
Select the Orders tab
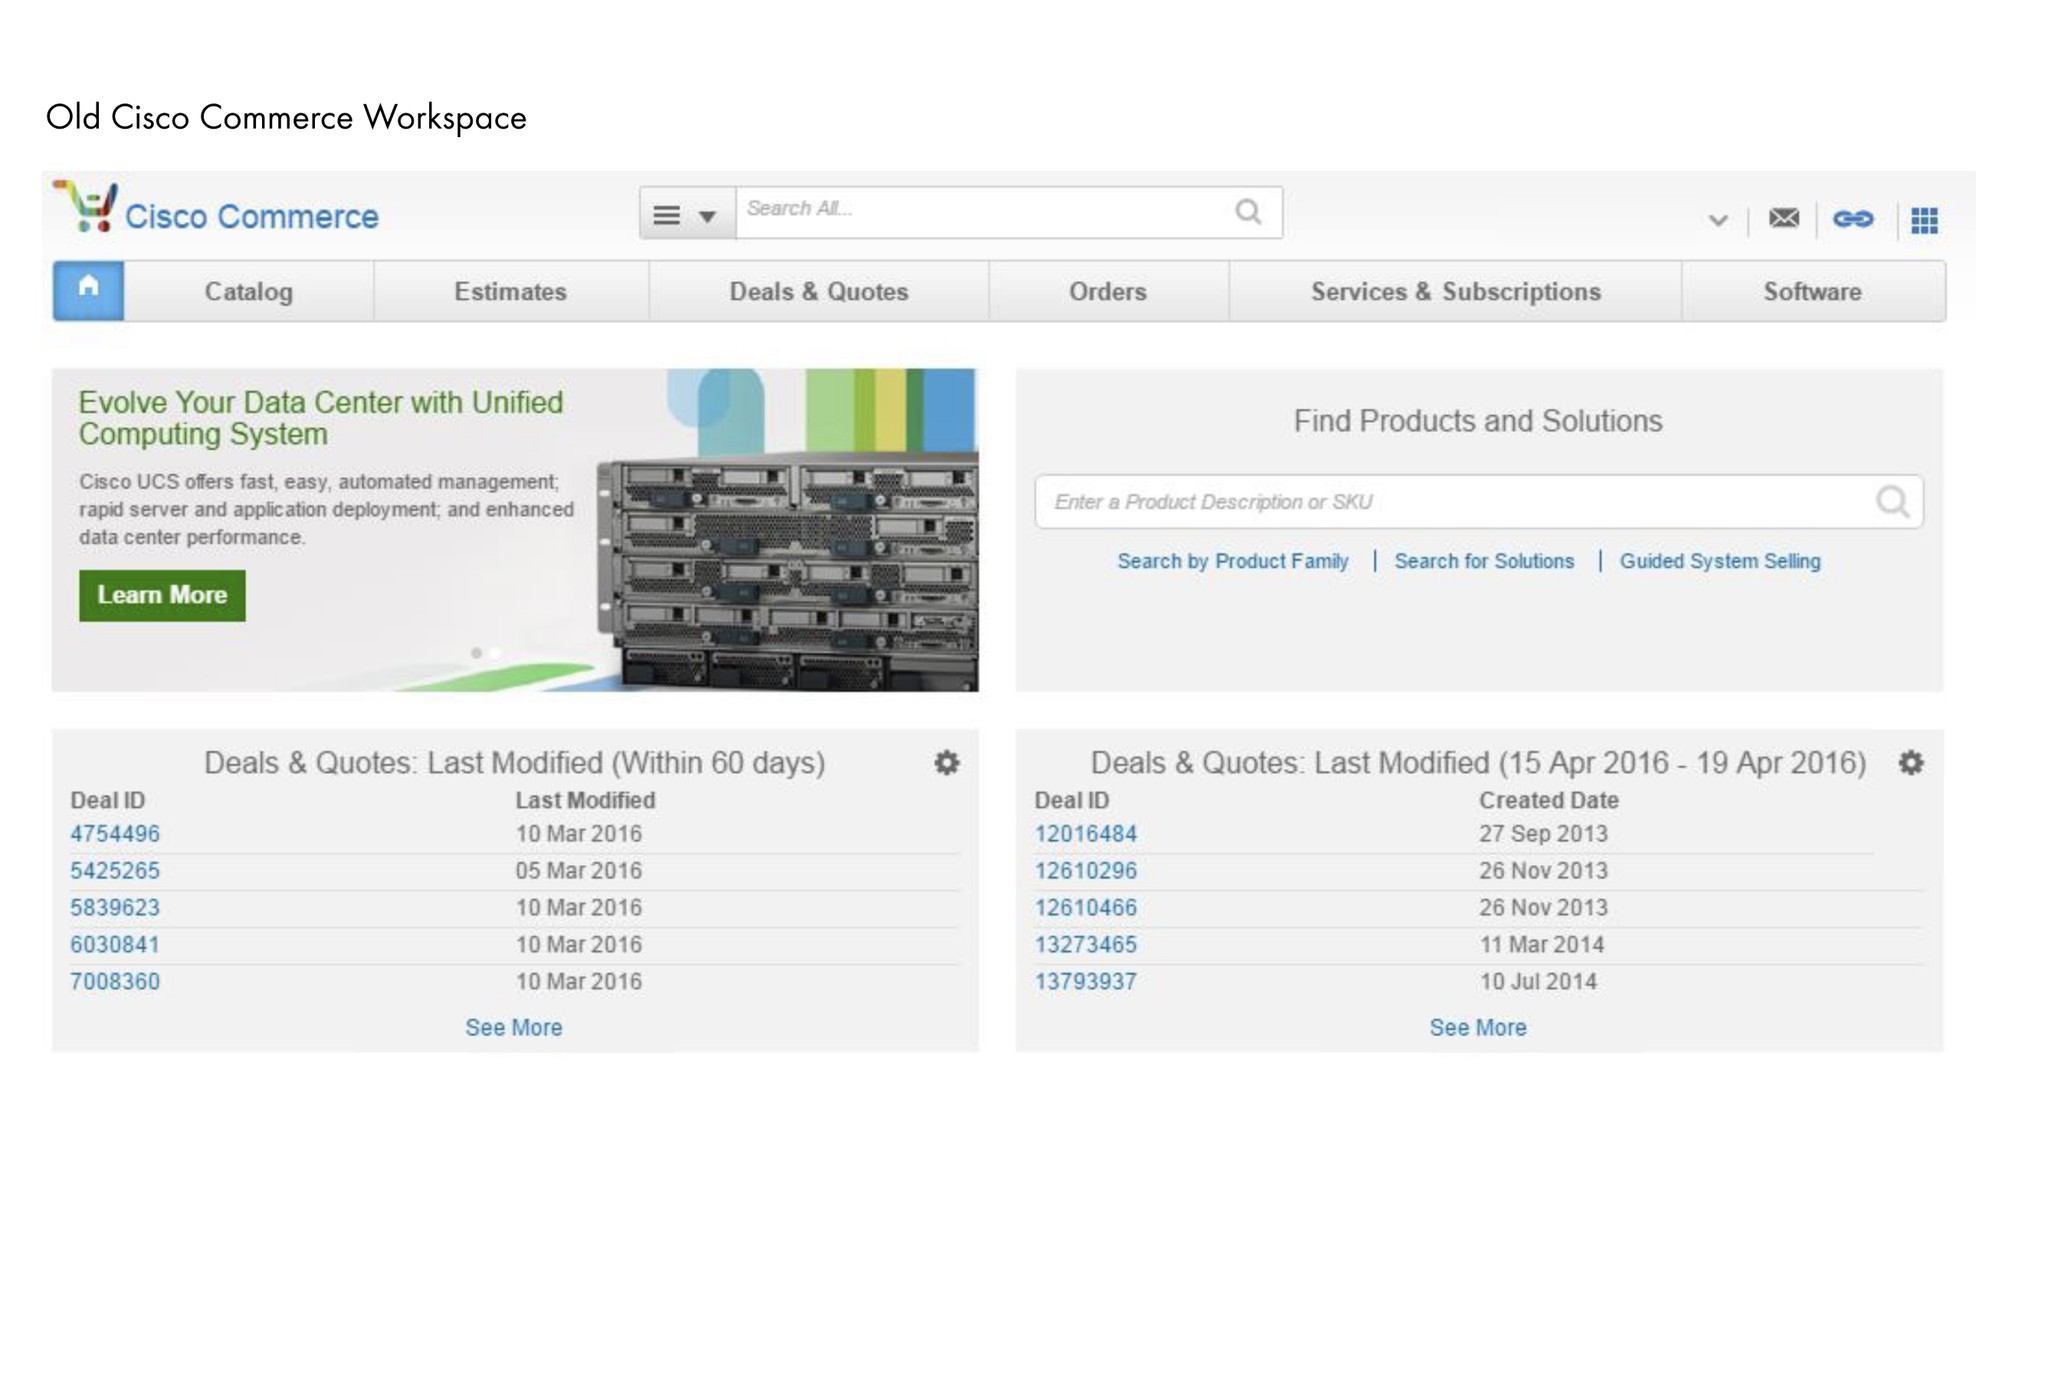1108,291
